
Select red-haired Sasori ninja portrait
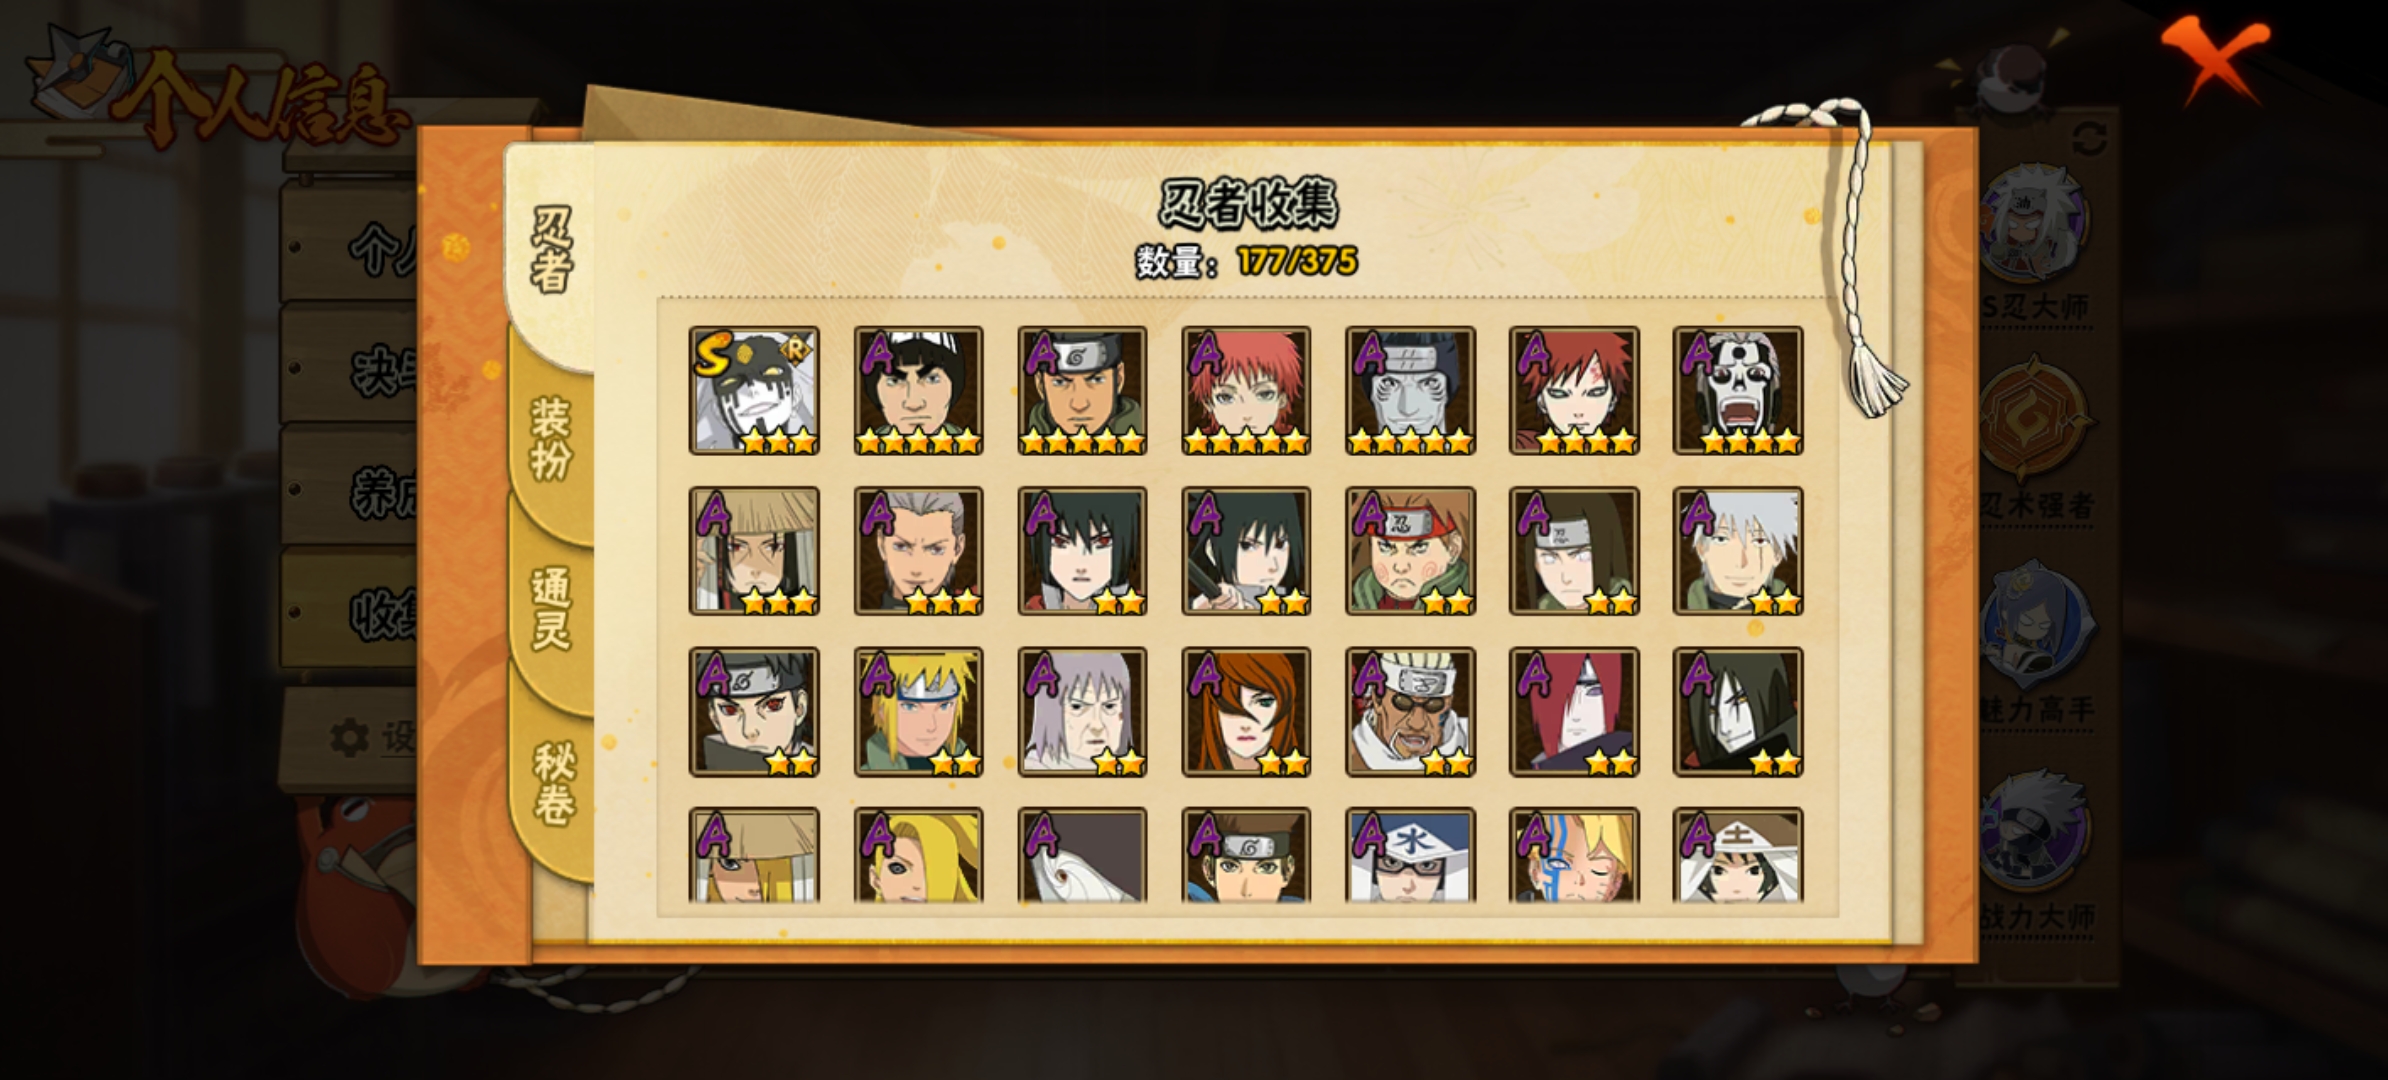pos(1246,391)
